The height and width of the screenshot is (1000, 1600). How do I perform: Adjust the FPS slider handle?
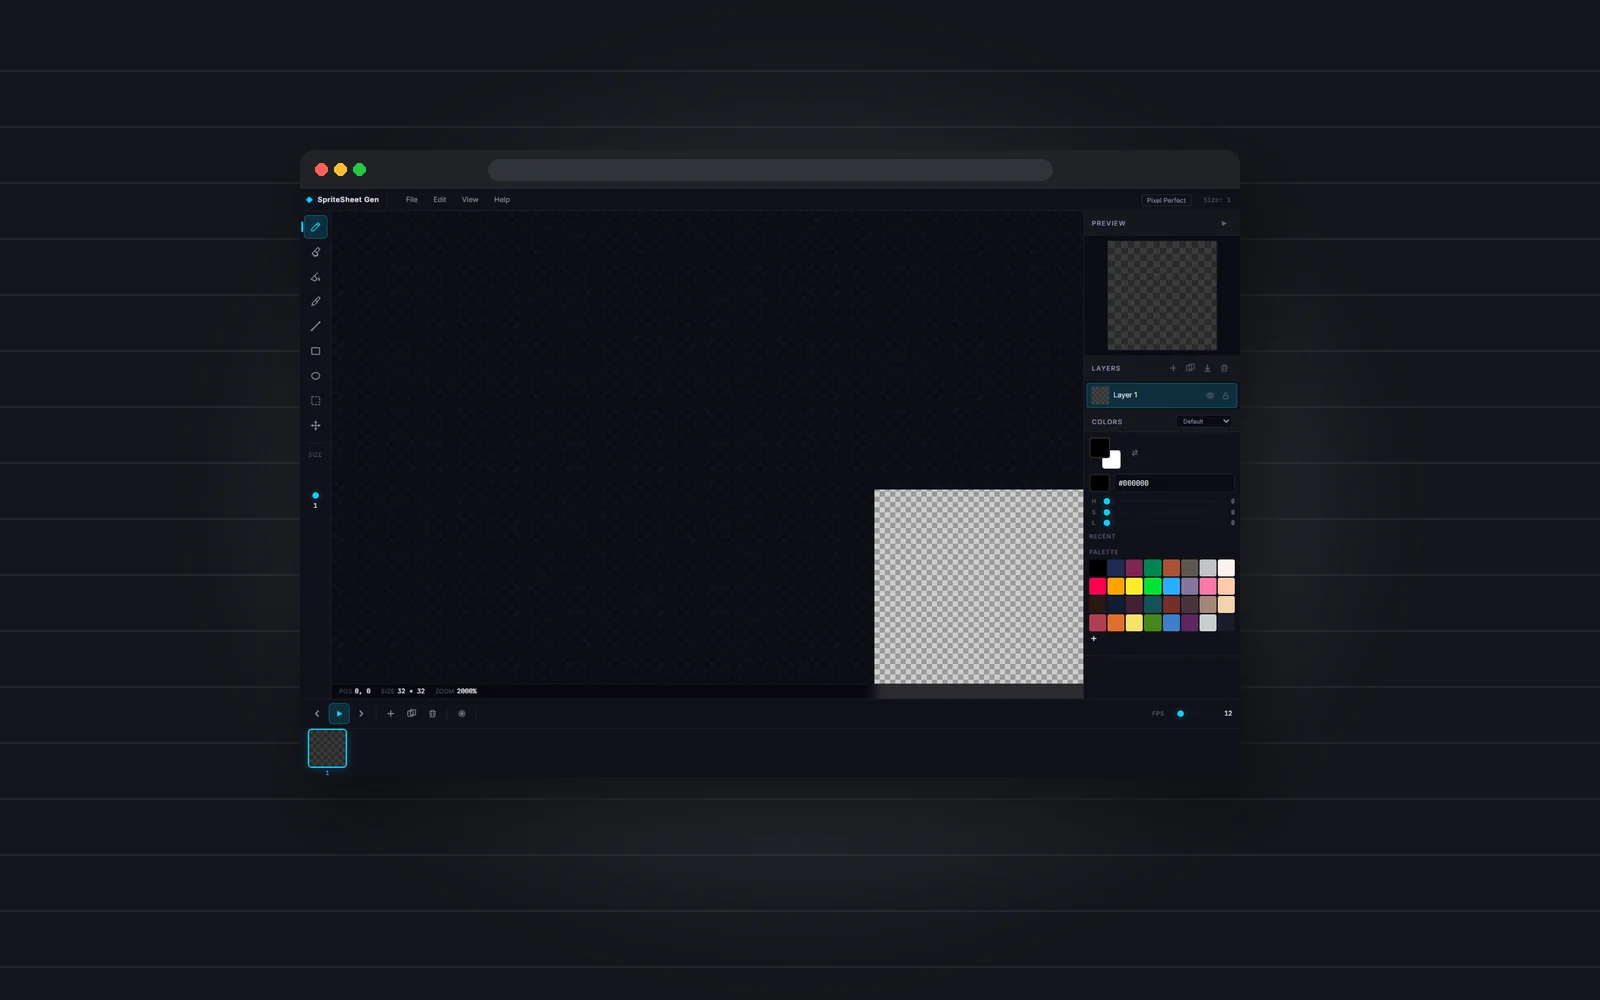click(1181, 714)
